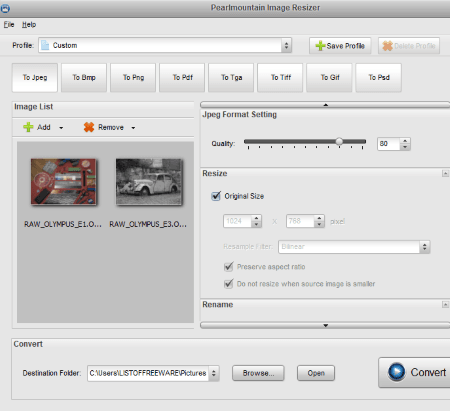450x411 pixels.
Task: Click the Delete Profile button
Action: 409,46
